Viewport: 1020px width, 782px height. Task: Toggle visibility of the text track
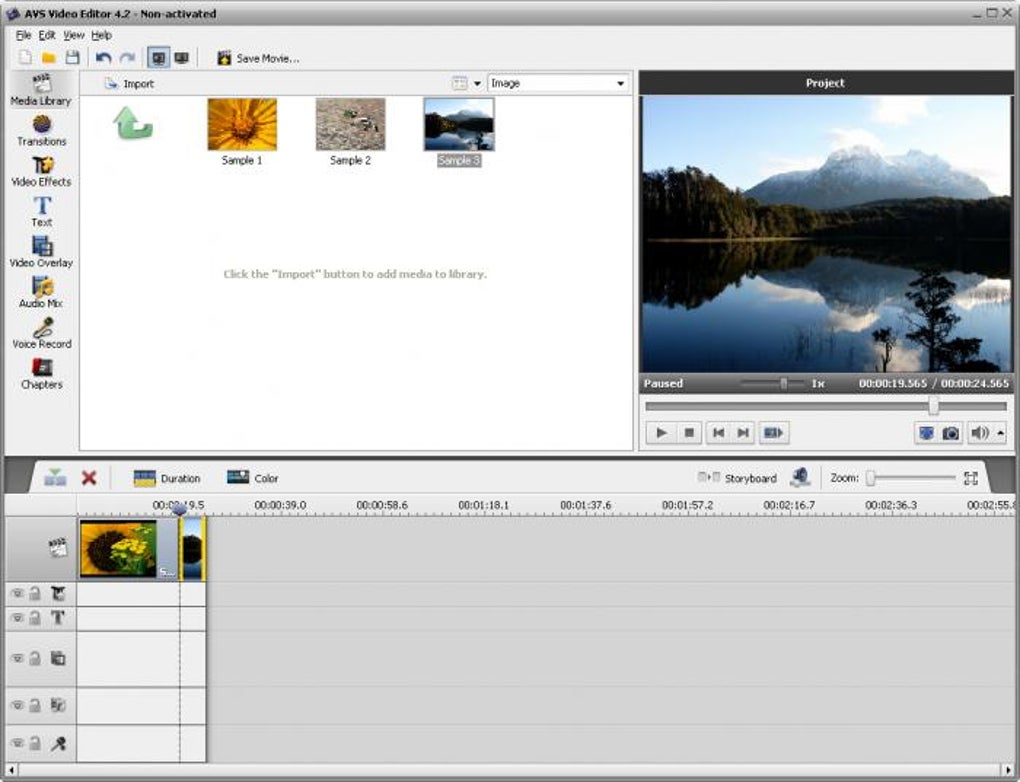[x=17, y=619]
